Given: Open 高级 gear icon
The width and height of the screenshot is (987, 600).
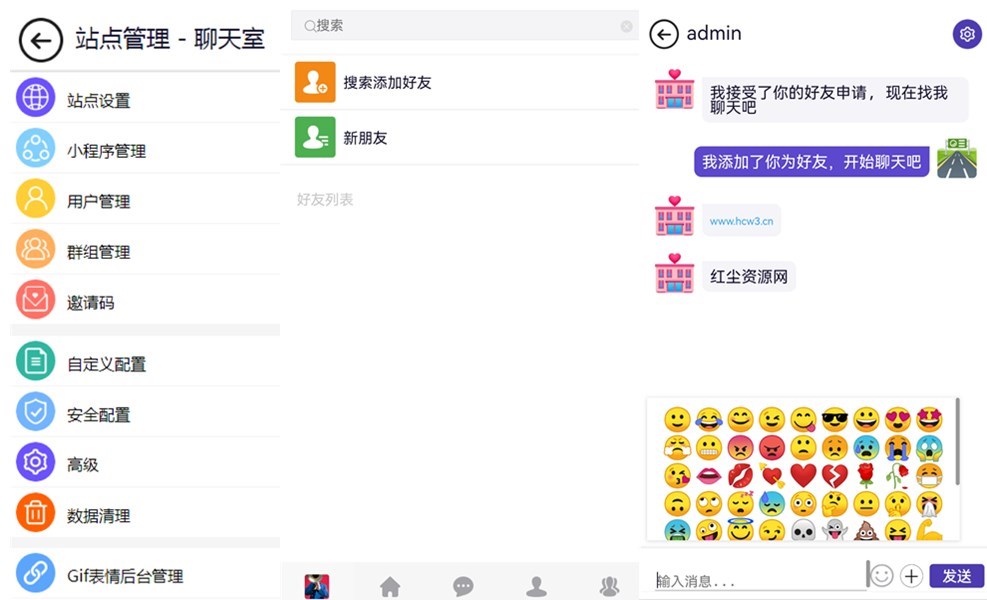Looking at the screenshot, I should [35, 462].
